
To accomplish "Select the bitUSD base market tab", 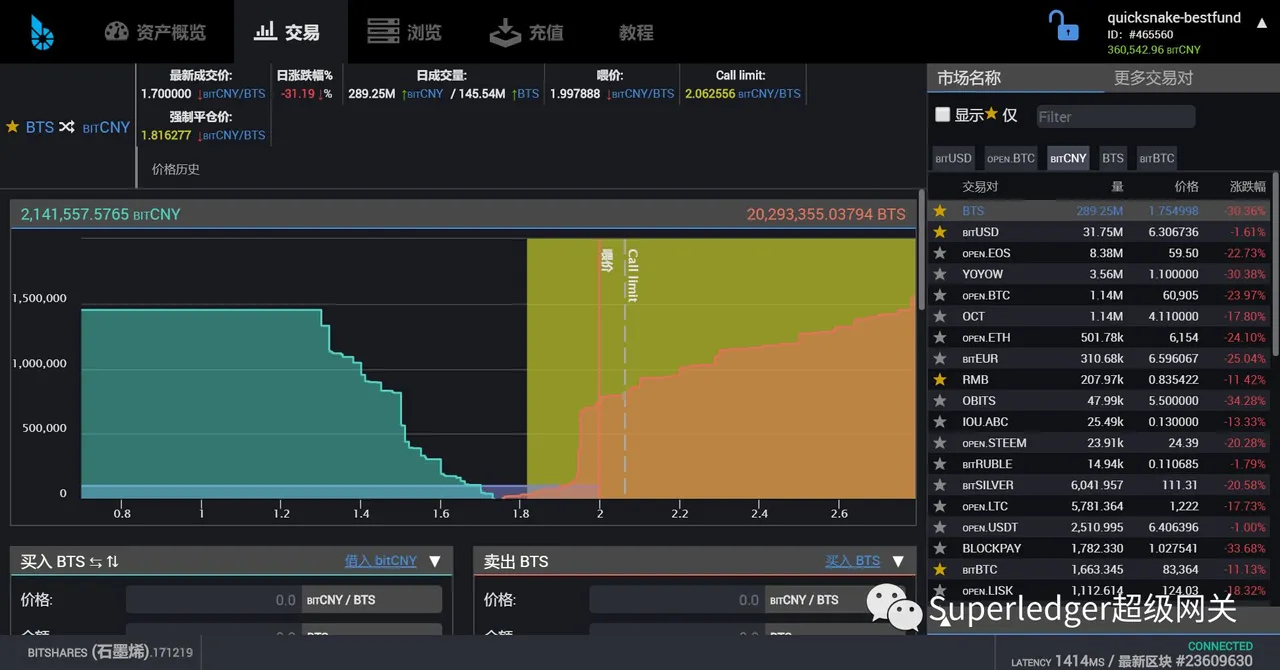I will (x=953, y=158).
